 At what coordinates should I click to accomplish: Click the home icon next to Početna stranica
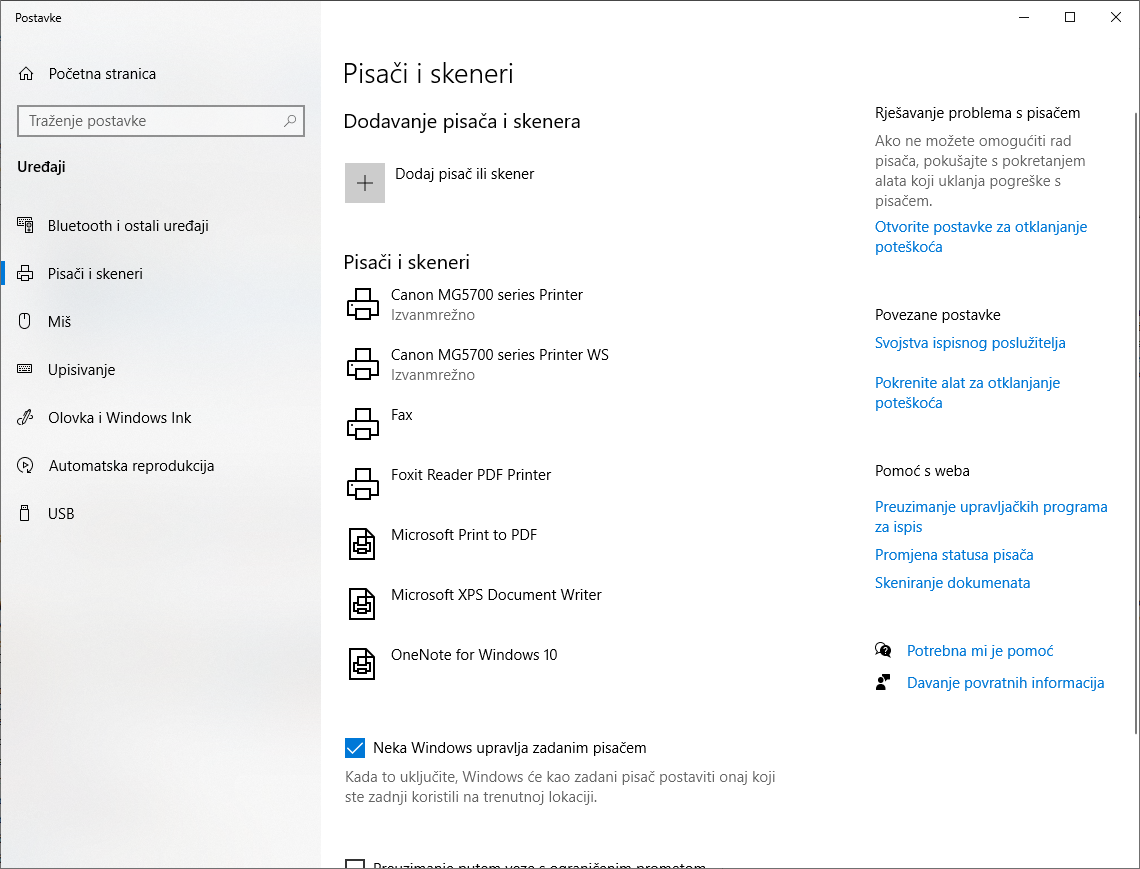[x=27, y=74]
